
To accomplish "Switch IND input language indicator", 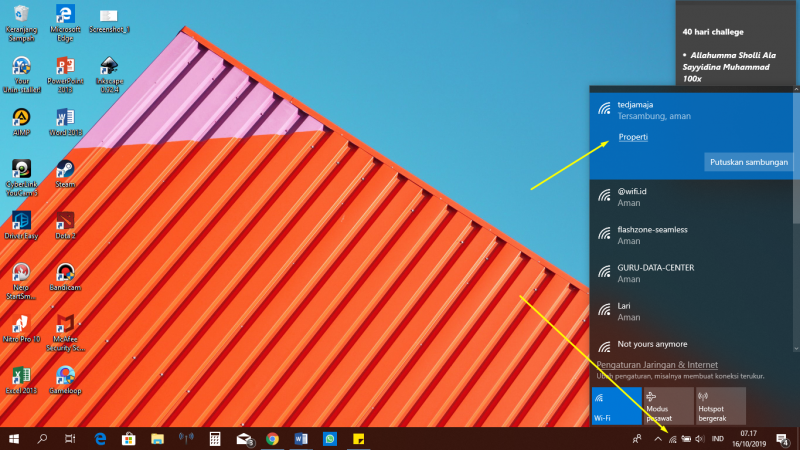I will [718, 439].
